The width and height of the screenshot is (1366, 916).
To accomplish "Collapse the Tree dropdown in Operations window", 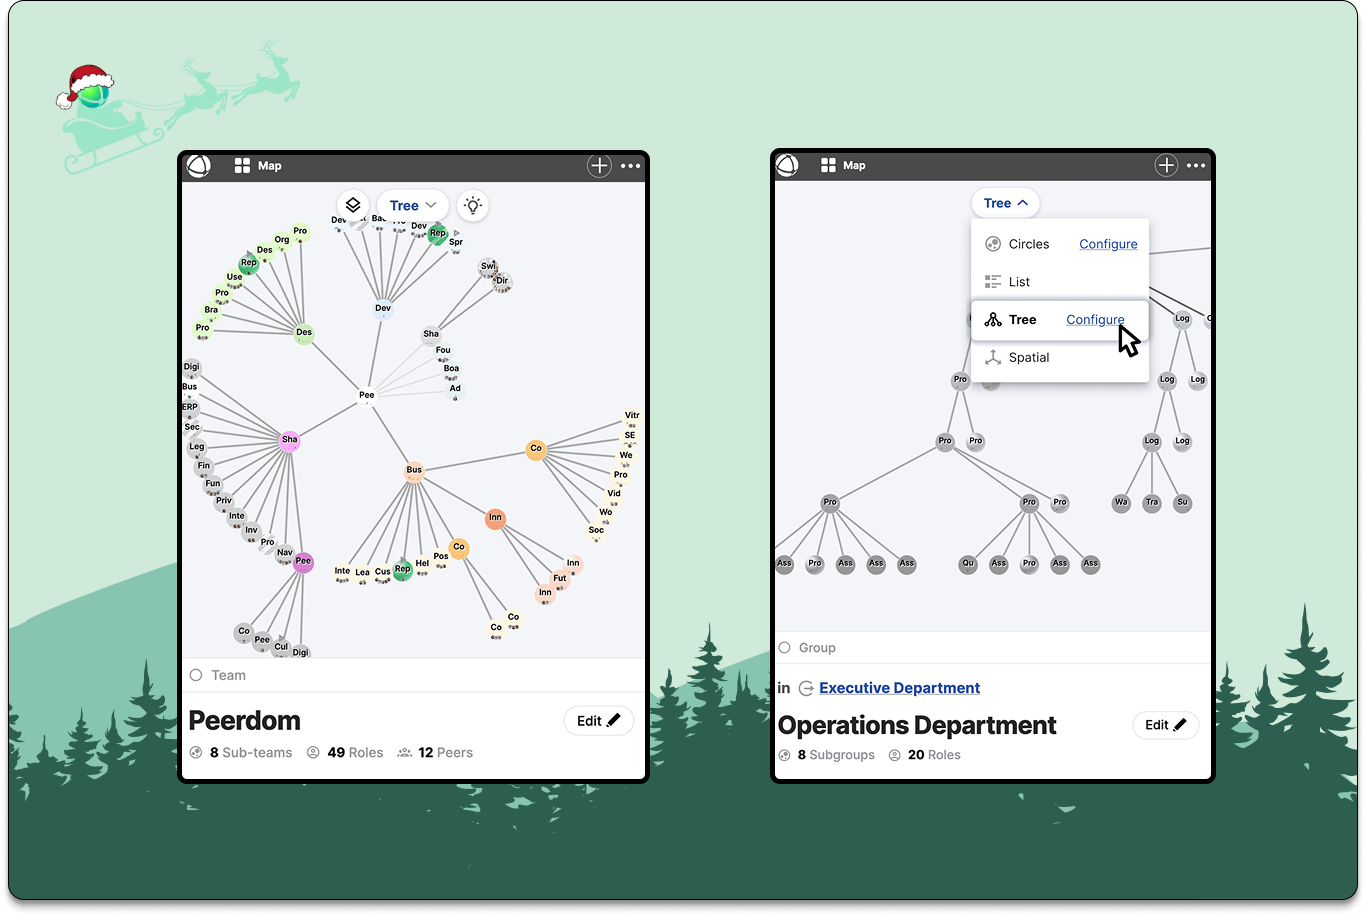I will click(1005, 202).
